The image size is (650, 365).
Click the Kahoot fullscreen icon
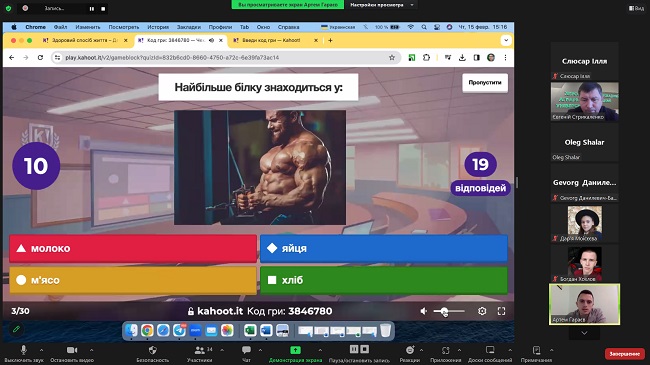[x=501, y=311]
